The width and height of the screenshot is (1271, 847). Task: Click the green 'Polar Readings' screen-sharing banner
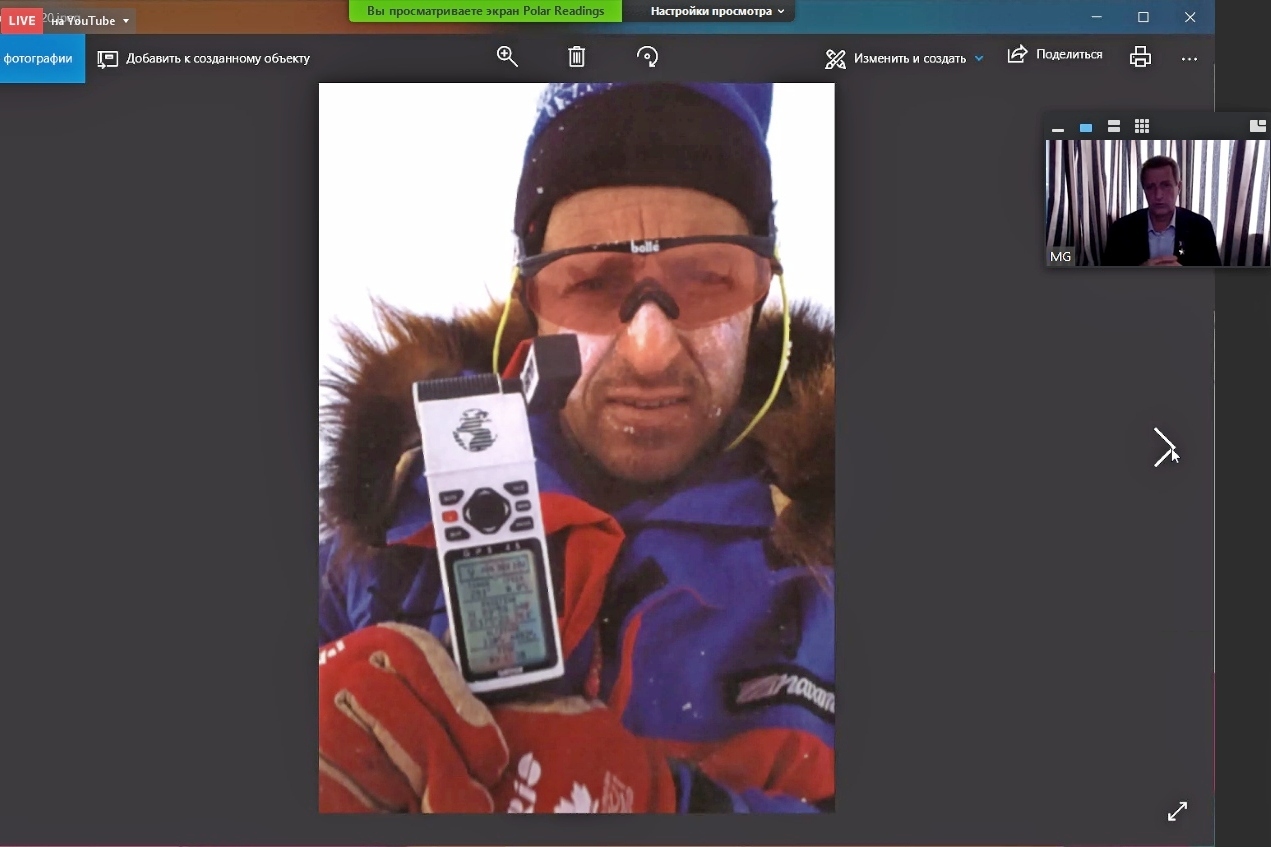tap(485, 11)
